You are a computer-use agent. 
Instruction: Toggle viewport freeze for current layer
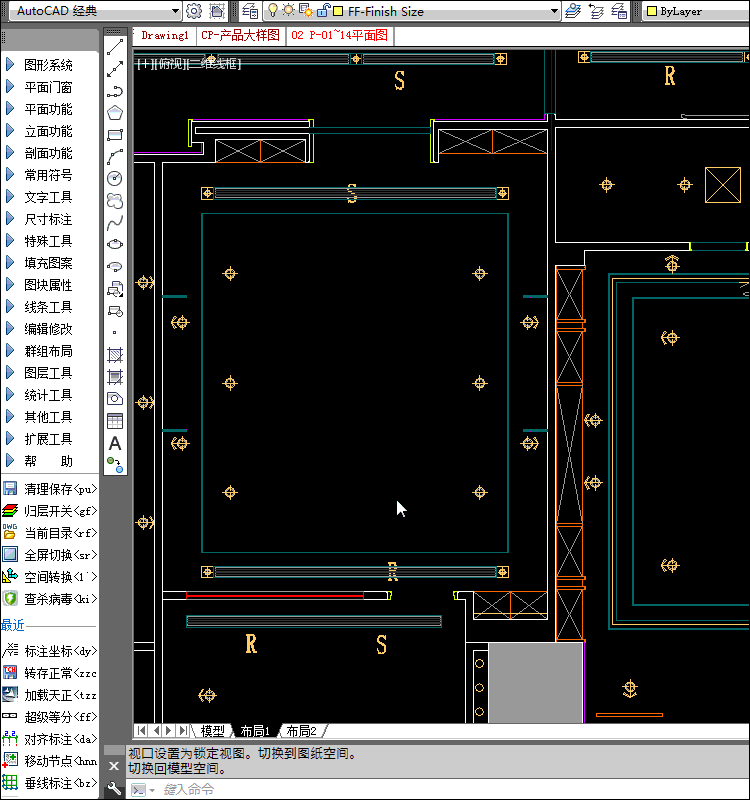[306, 10]
